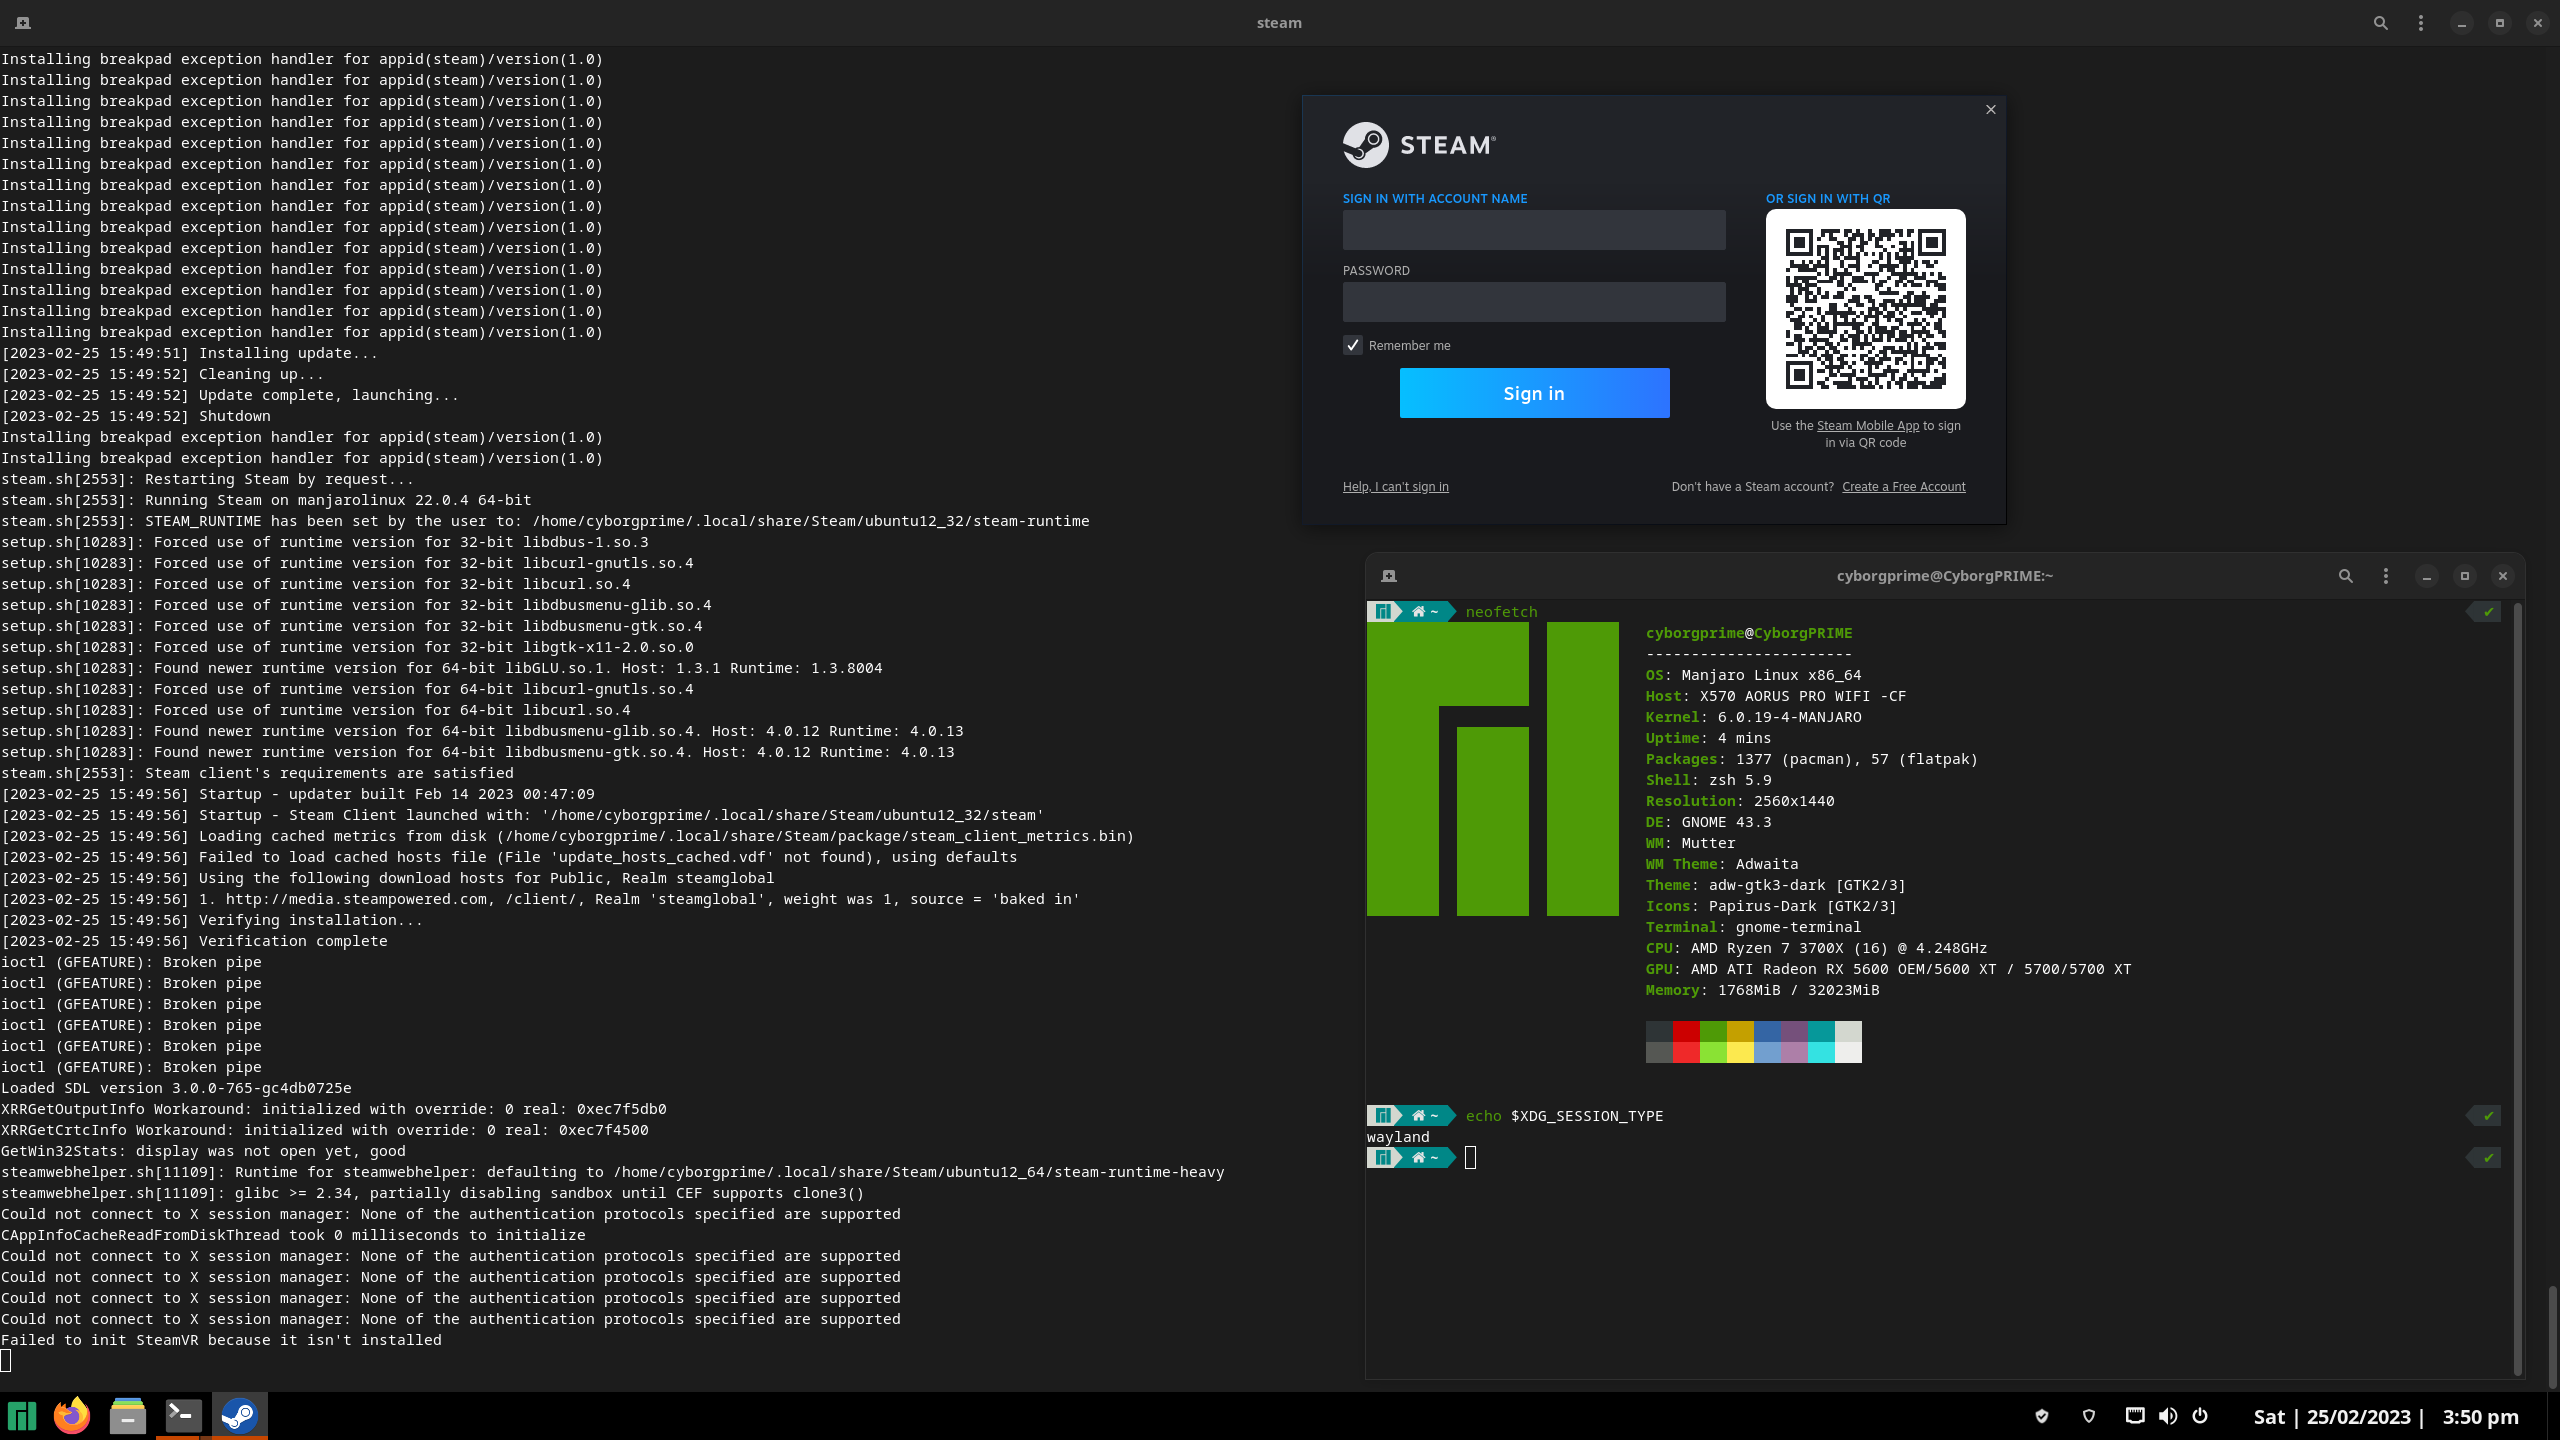Click the green checkmark beside neofetch command
The image size is (2560, 1440).
coord(2488,612)
